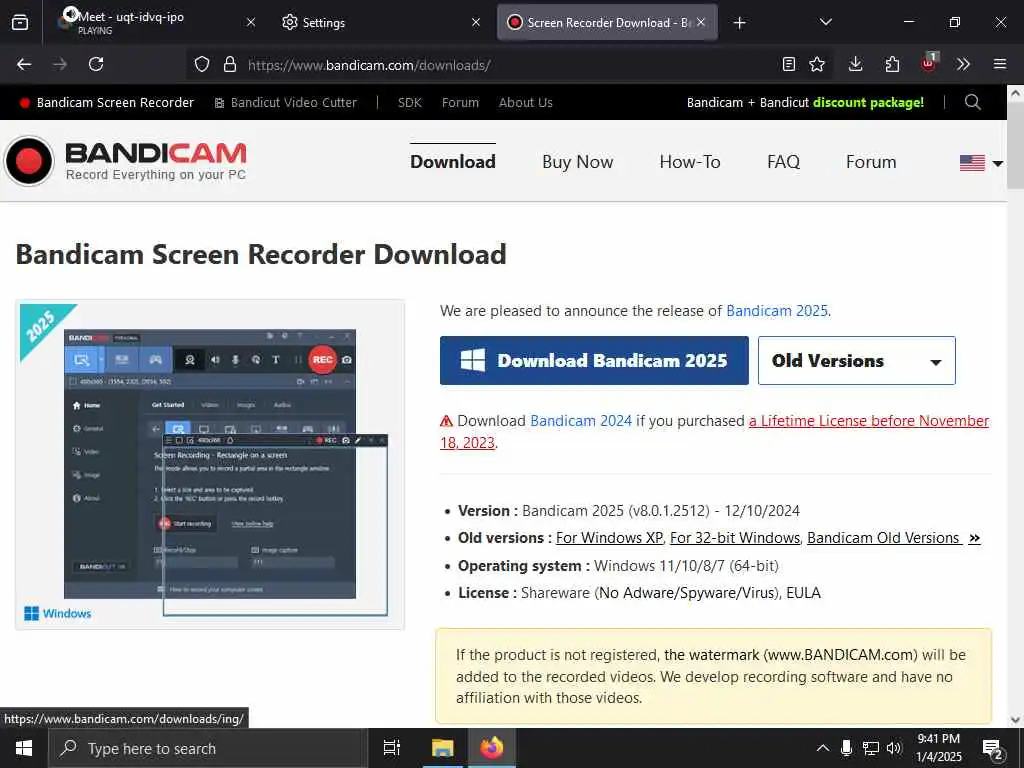Open the Download nav menu item

(x=453, y=162)
